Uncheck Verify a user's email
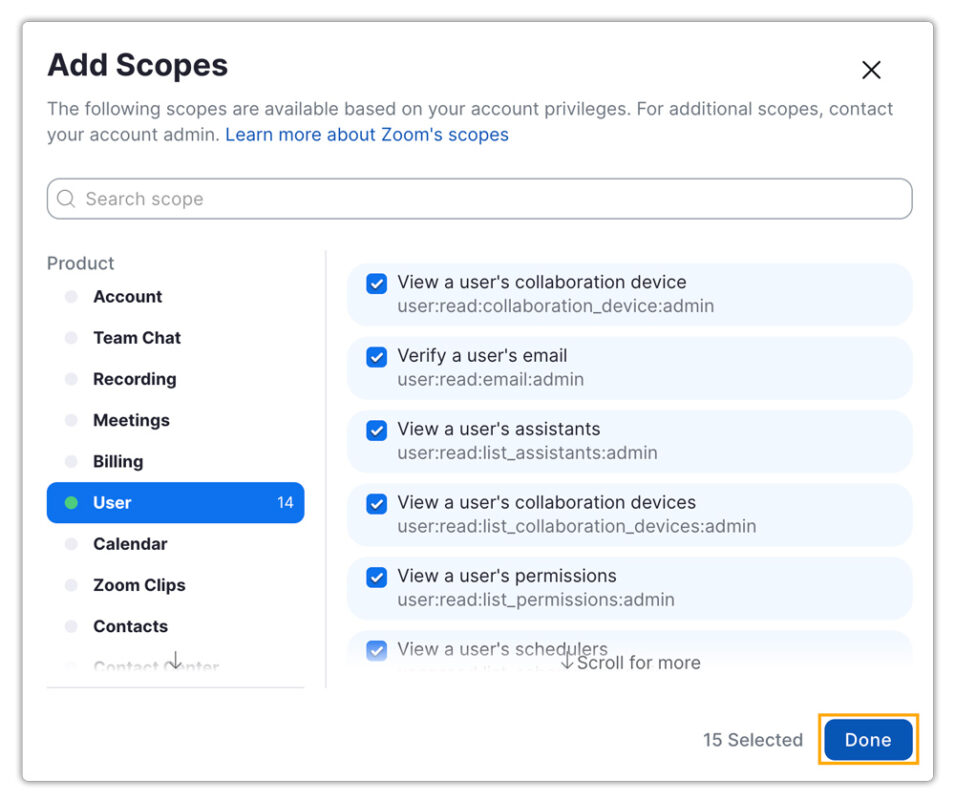Viewport: 955px width, 800px height. pyautogui.click(x=375, y=357)
